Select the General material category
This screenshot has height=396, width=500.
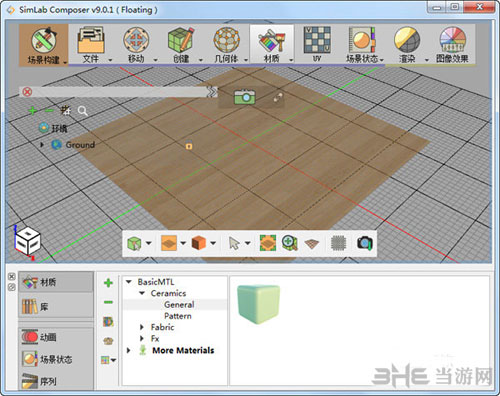(x=179, y=304)
